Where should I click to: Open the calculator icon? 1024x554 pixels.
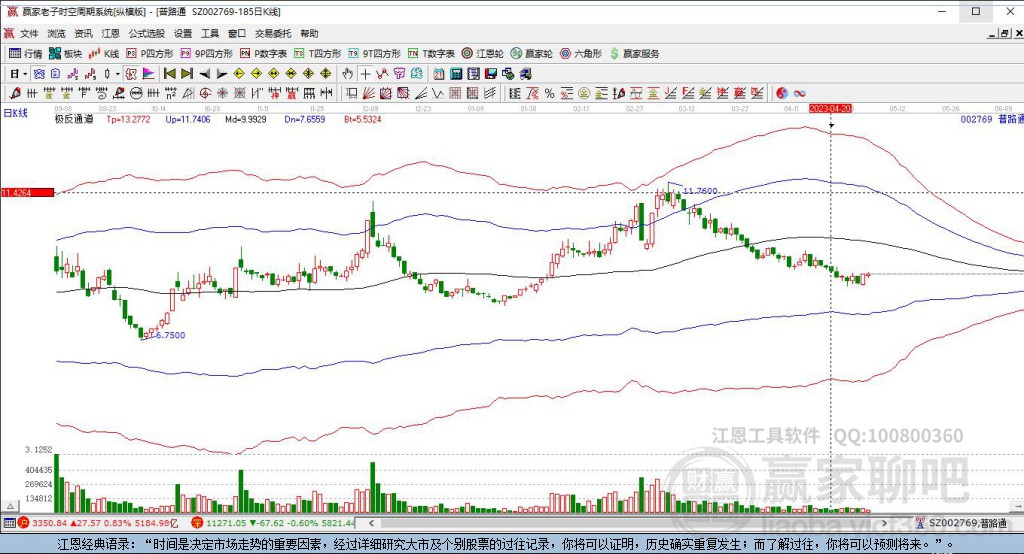click(456, 74)
